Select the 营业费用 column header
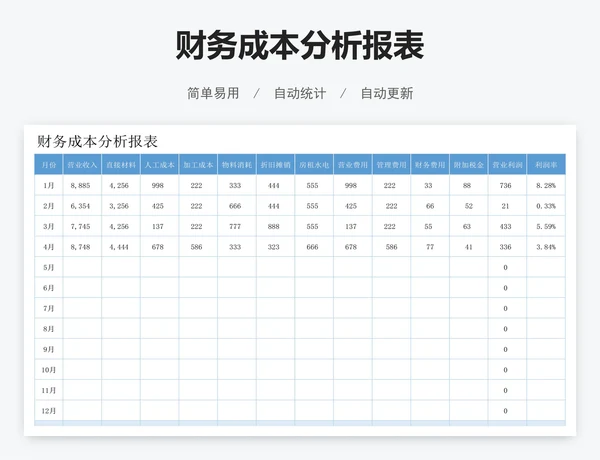 (x=353, y=165)
